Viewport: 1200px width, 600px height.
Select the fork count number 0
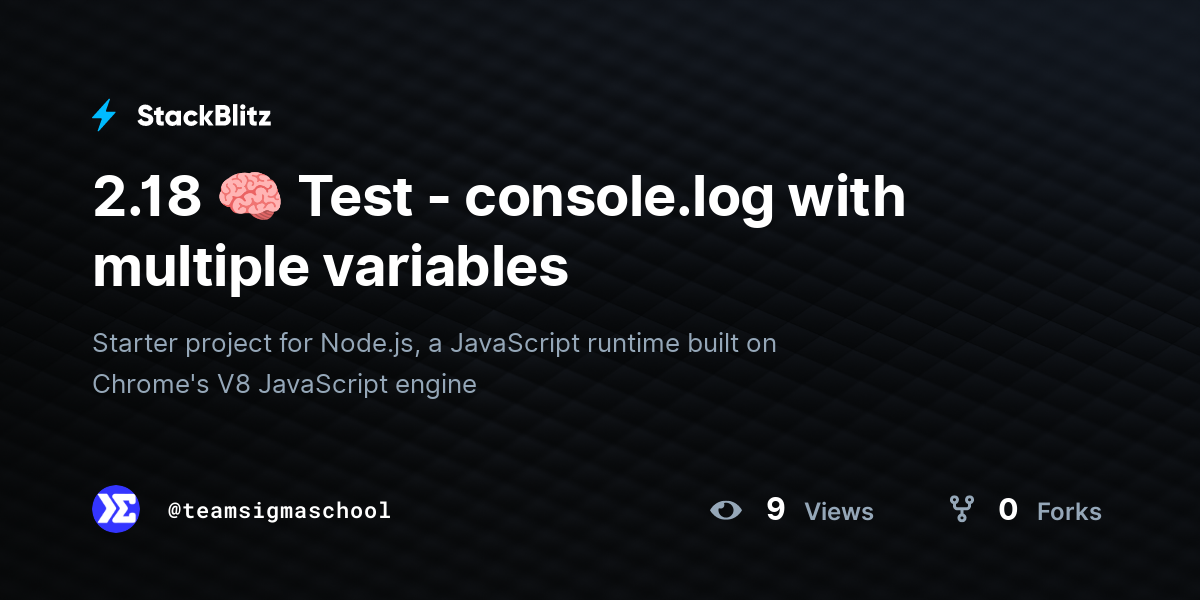tap(1008, 510)
